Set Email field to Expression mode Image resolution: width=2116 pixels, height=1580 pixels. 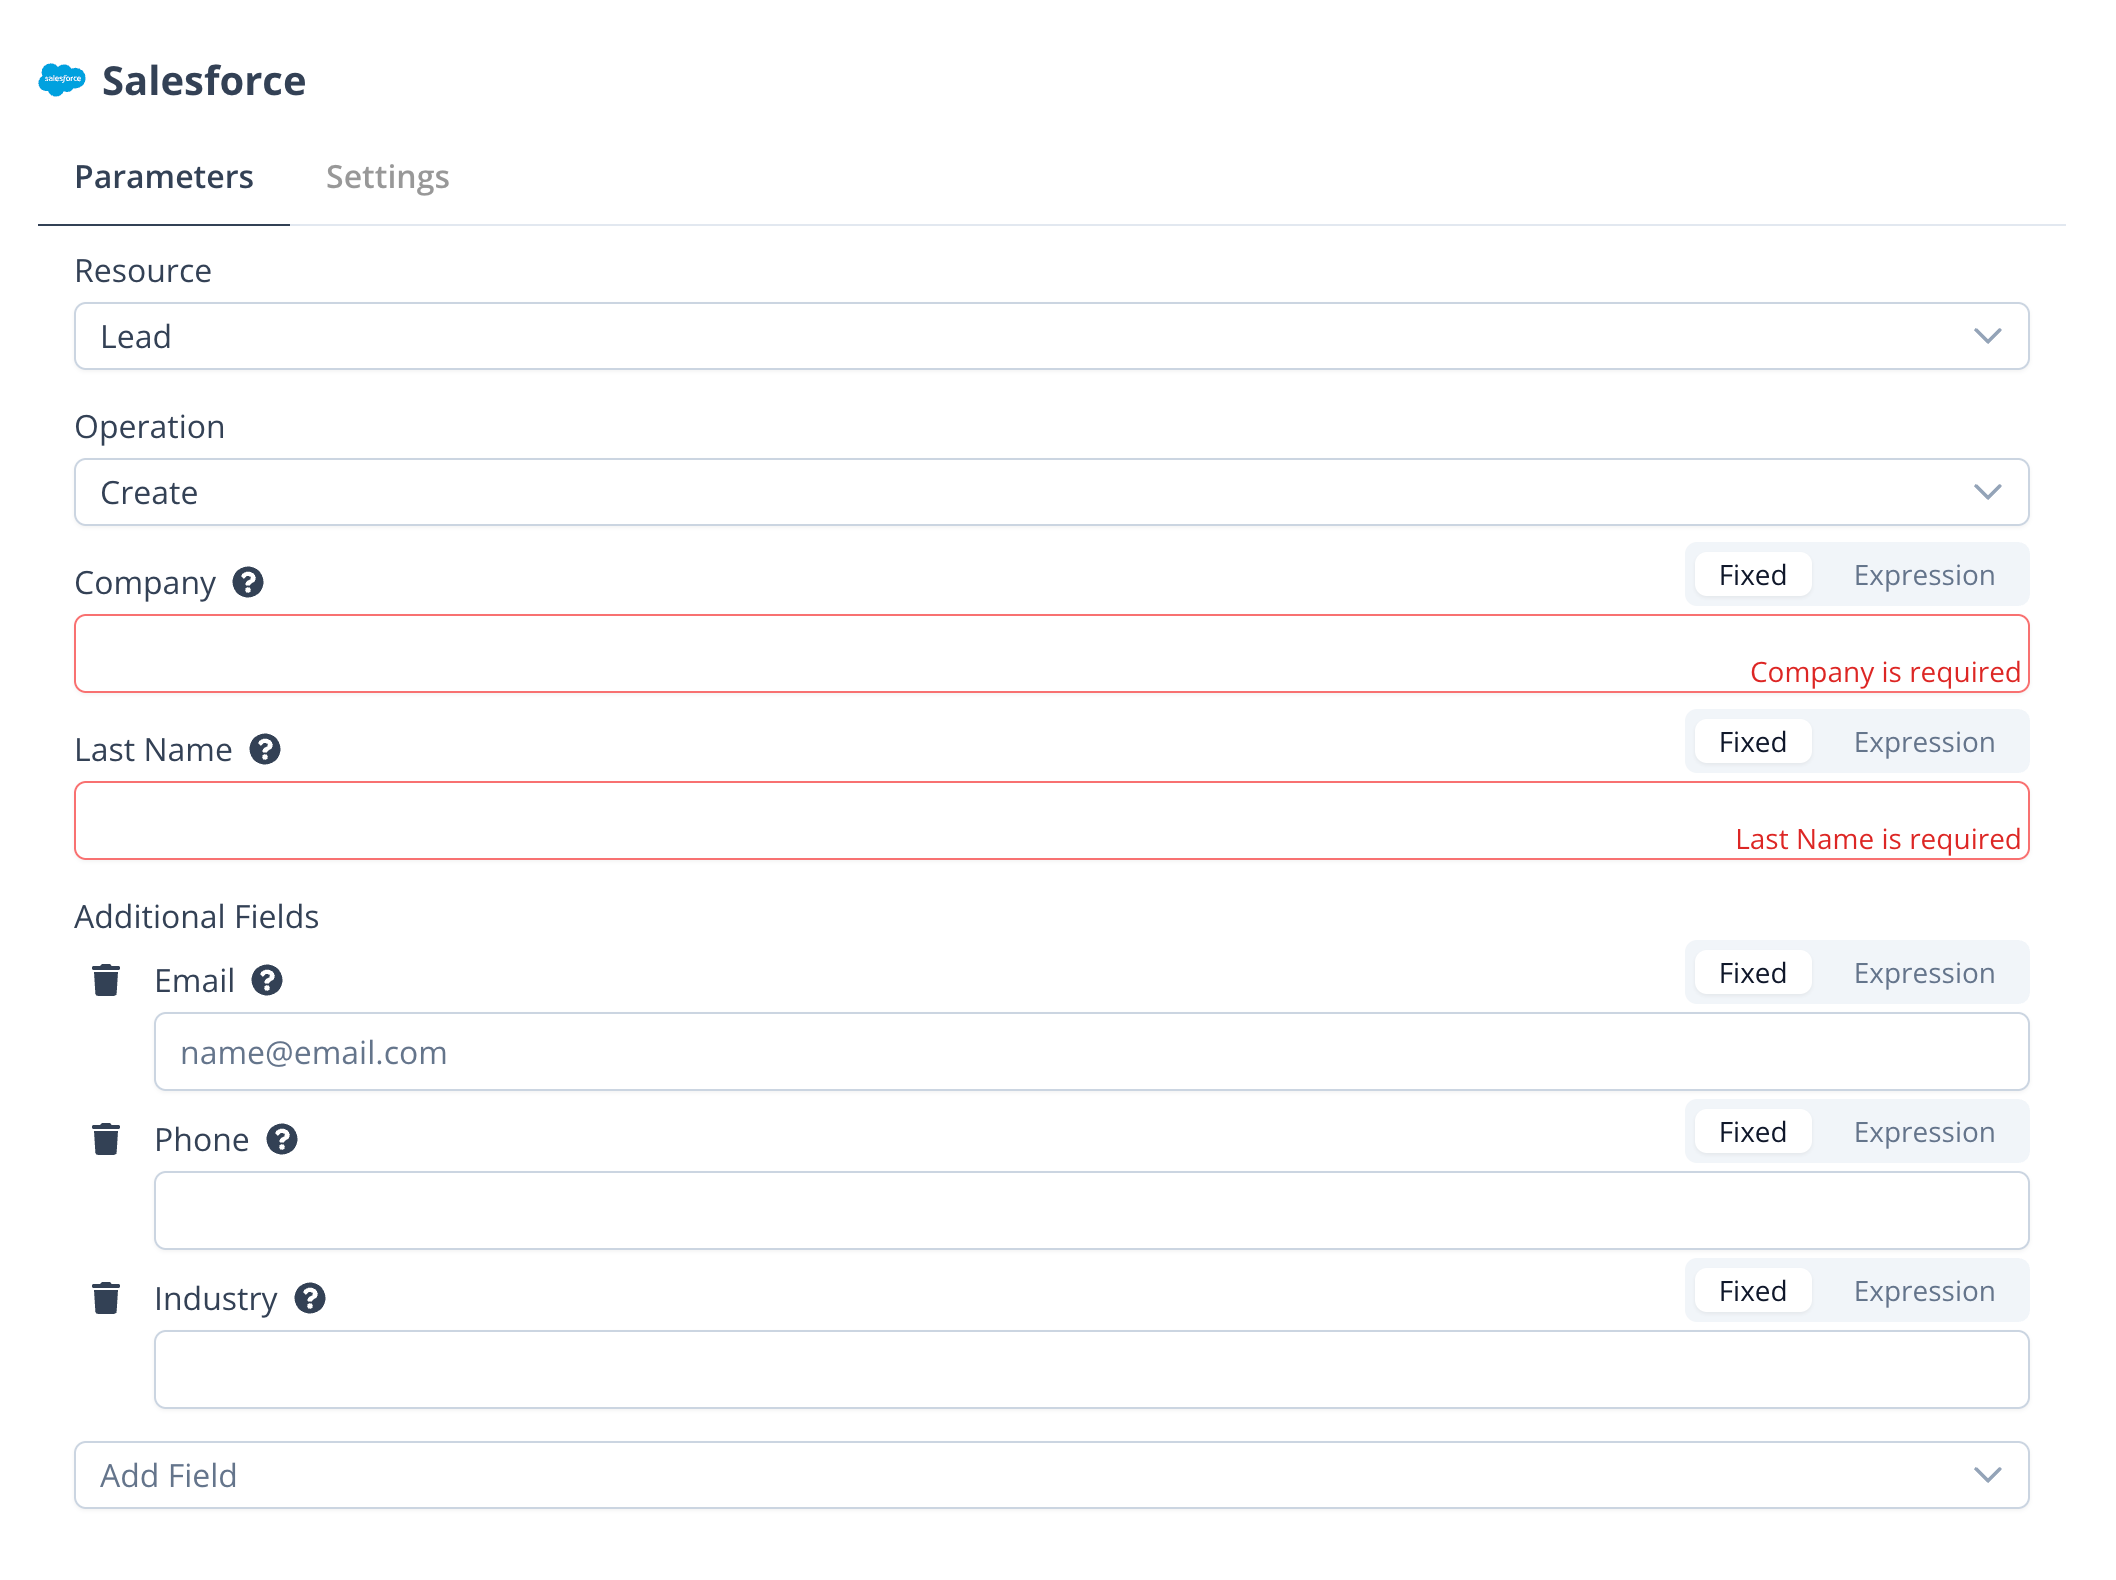(1923, 973)
